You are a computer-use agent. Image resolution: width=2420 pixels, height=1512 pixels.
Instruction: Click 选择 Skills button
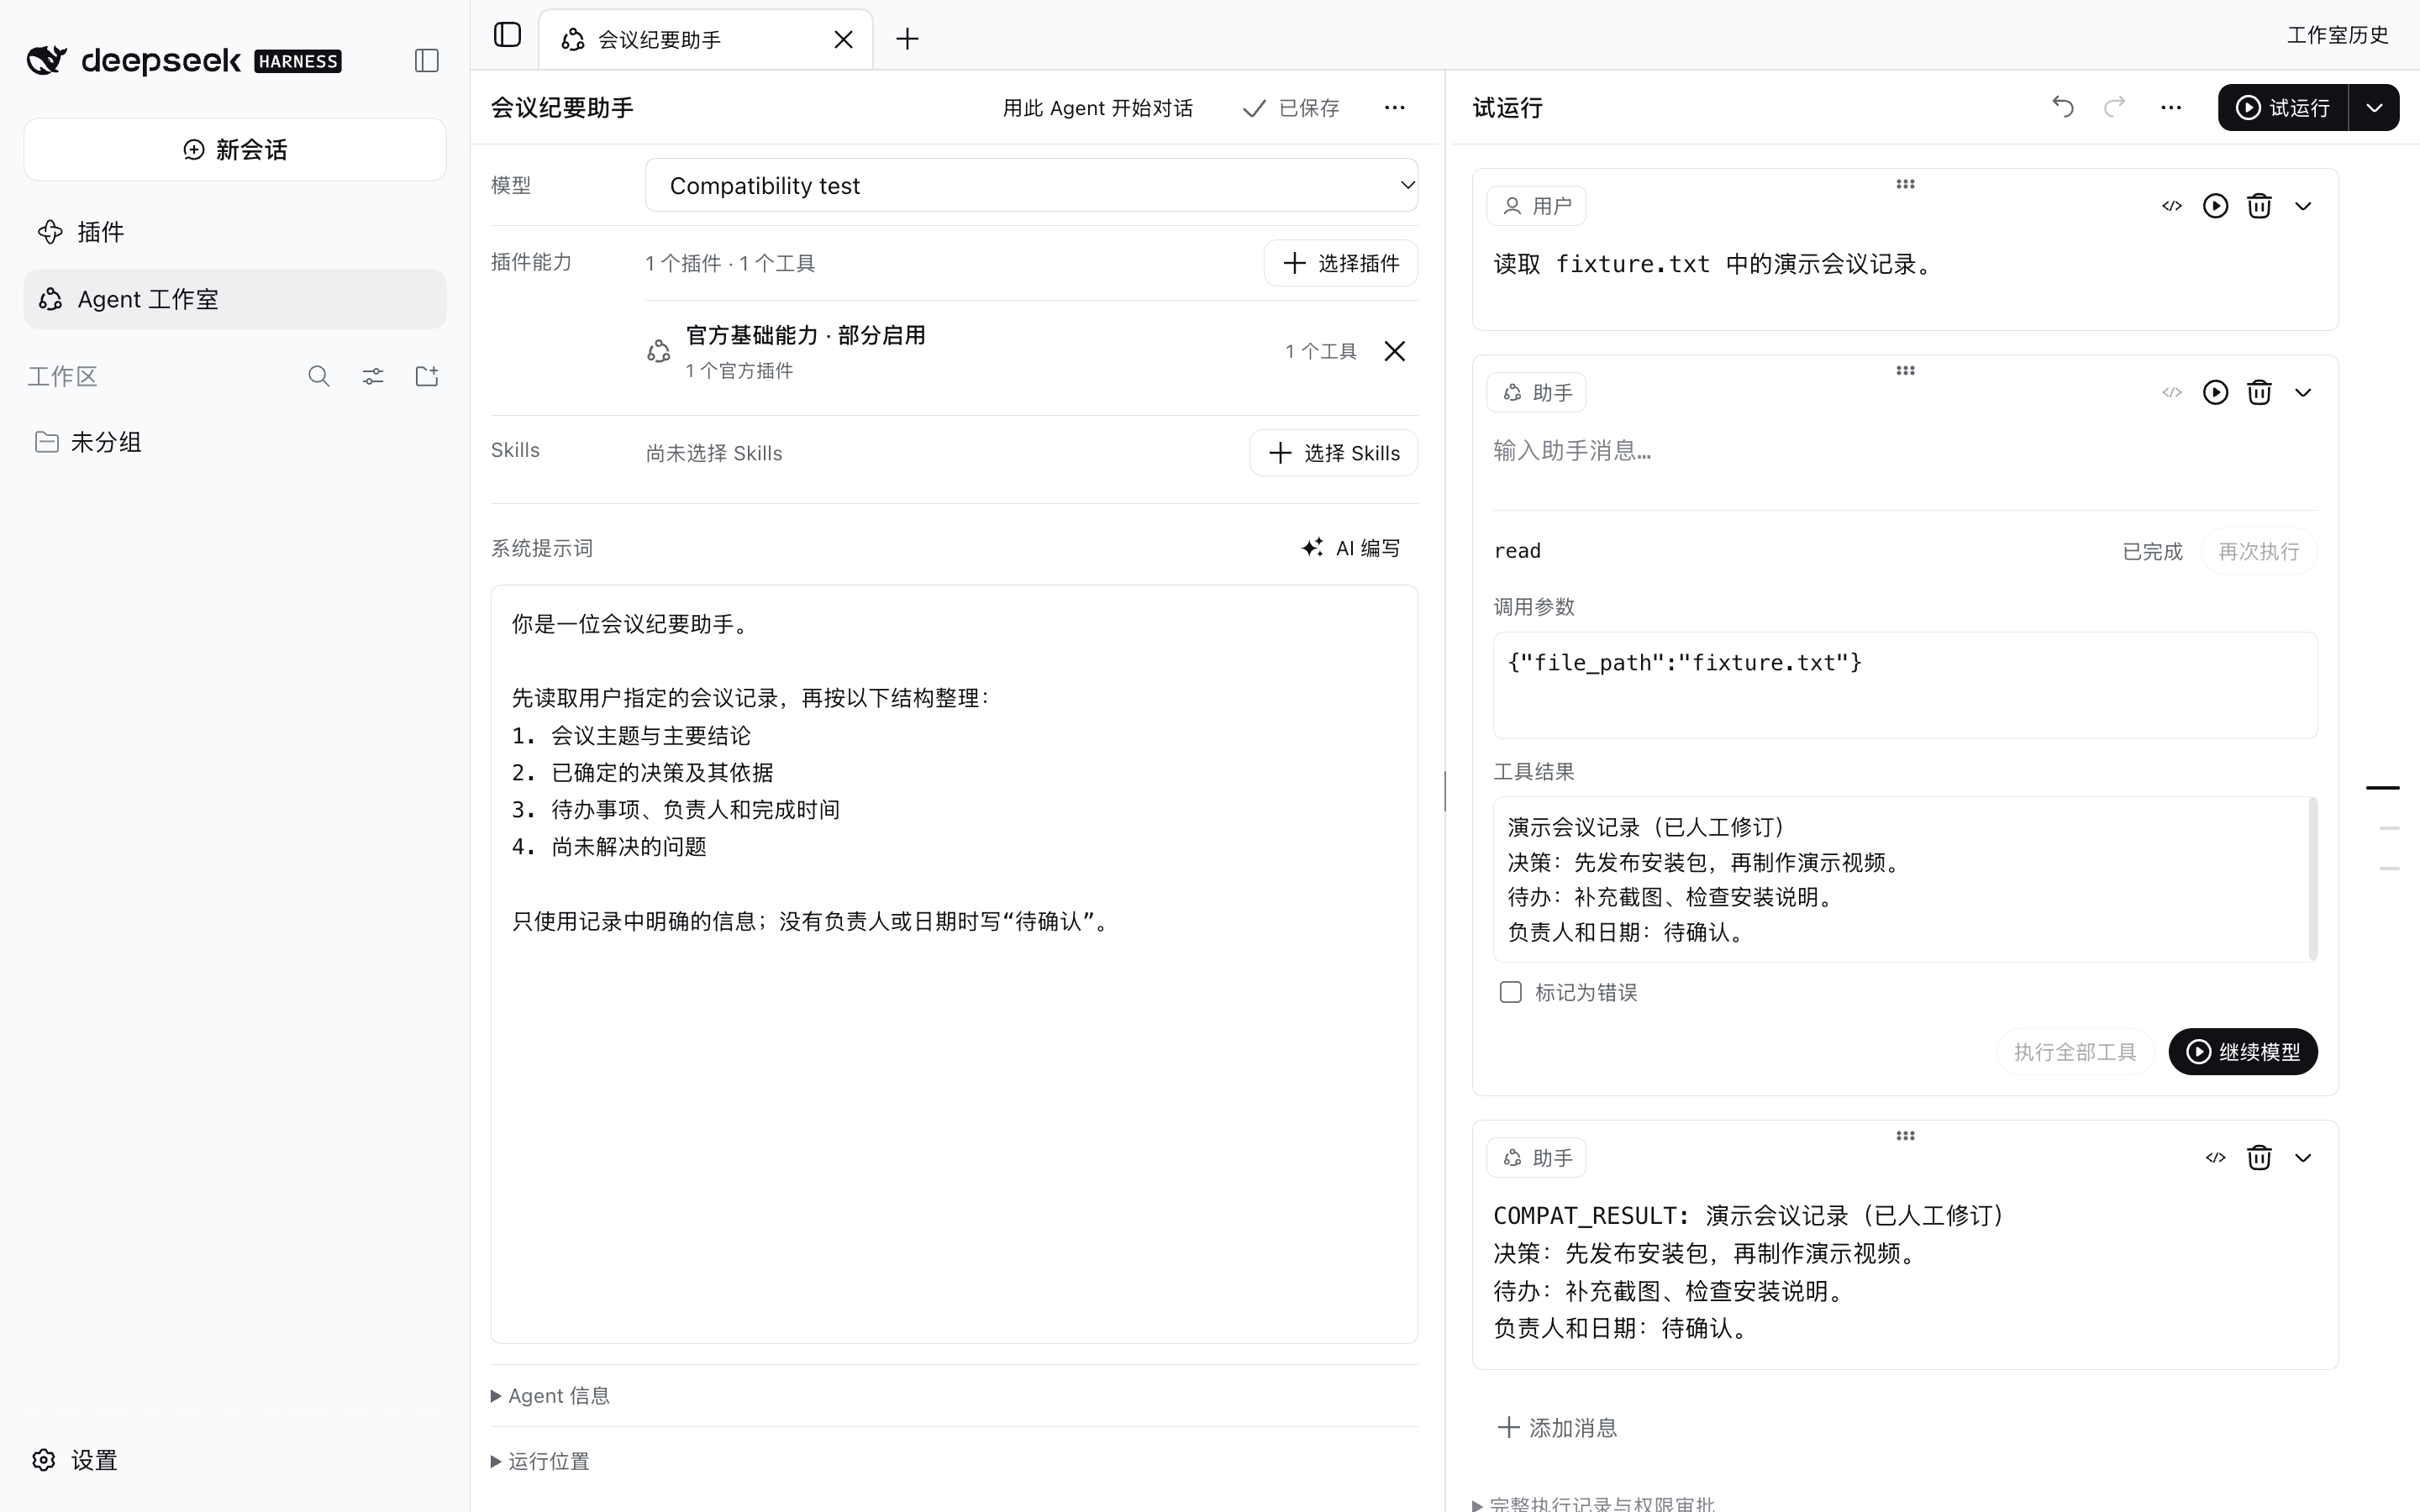(1333, 453)
